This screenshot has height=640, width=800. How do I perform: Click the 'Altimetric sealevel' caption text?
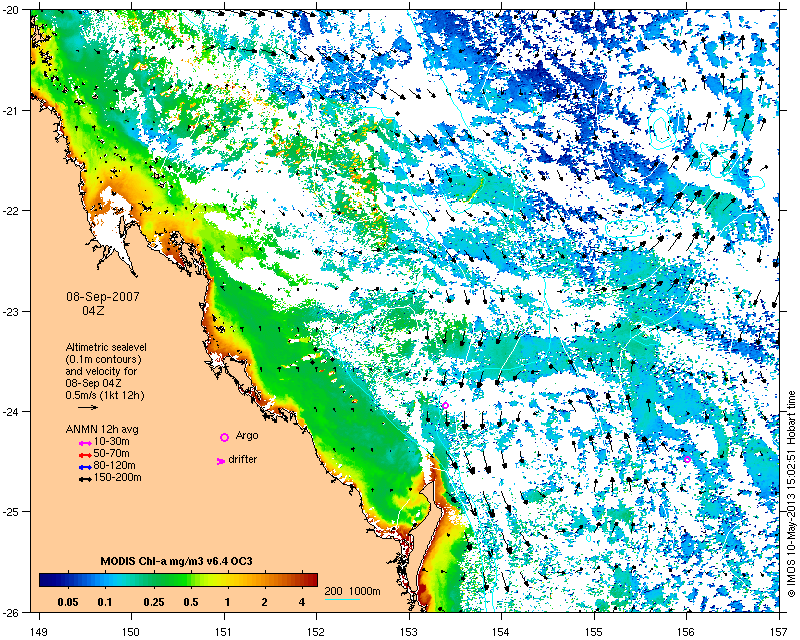pos(106,347)
